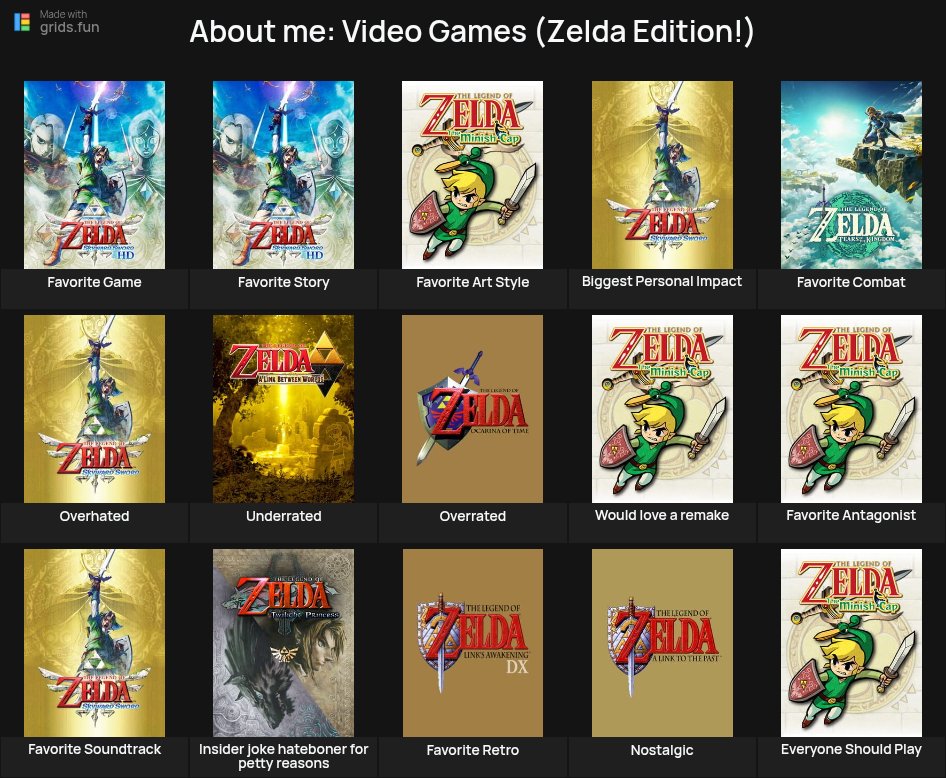Click the 'Favorite Art Style' label
Screen dimensions: 946x778
pyautogui.click(x=472, y=282)
